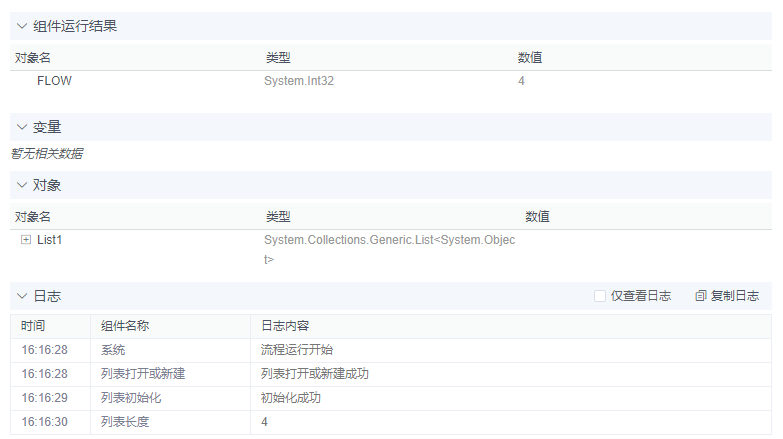The width and height of the screenshot is (783, 439).
Task: Click the 复制日志 button label
Action: pos(735,296)
